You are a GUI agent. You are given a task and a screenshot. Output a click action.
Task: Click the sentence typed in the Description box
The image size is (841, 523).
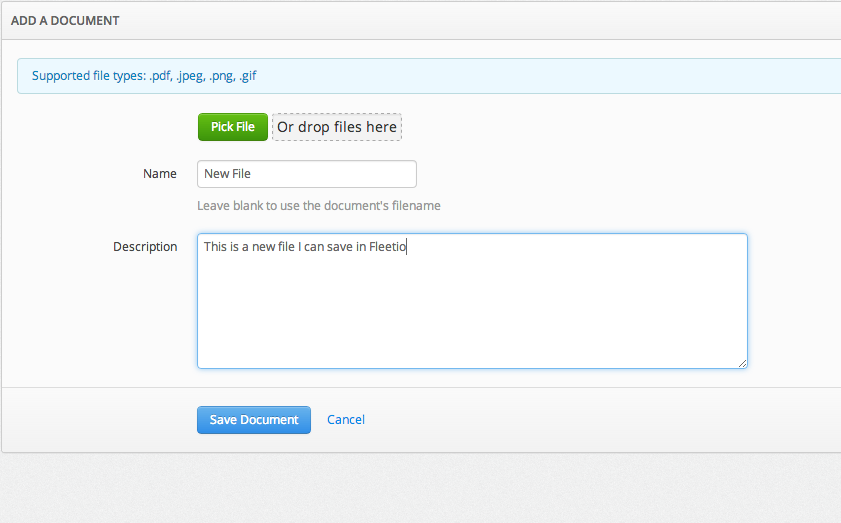pos(305,247)
